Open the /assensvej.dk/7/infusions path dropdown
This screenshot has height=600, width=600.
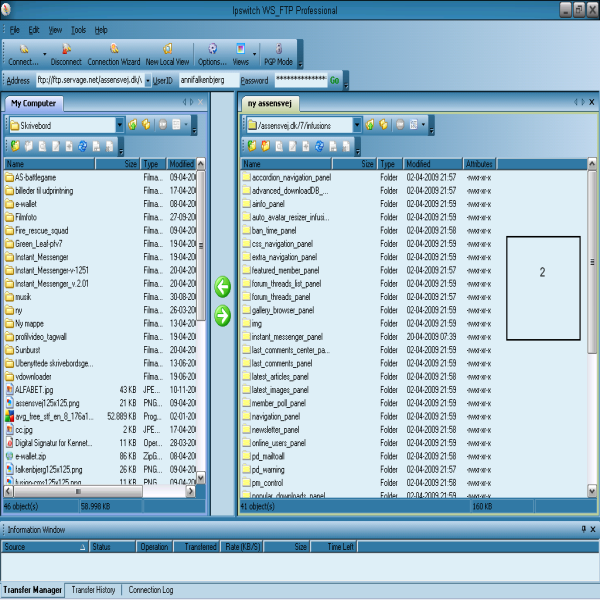point(357,125)
